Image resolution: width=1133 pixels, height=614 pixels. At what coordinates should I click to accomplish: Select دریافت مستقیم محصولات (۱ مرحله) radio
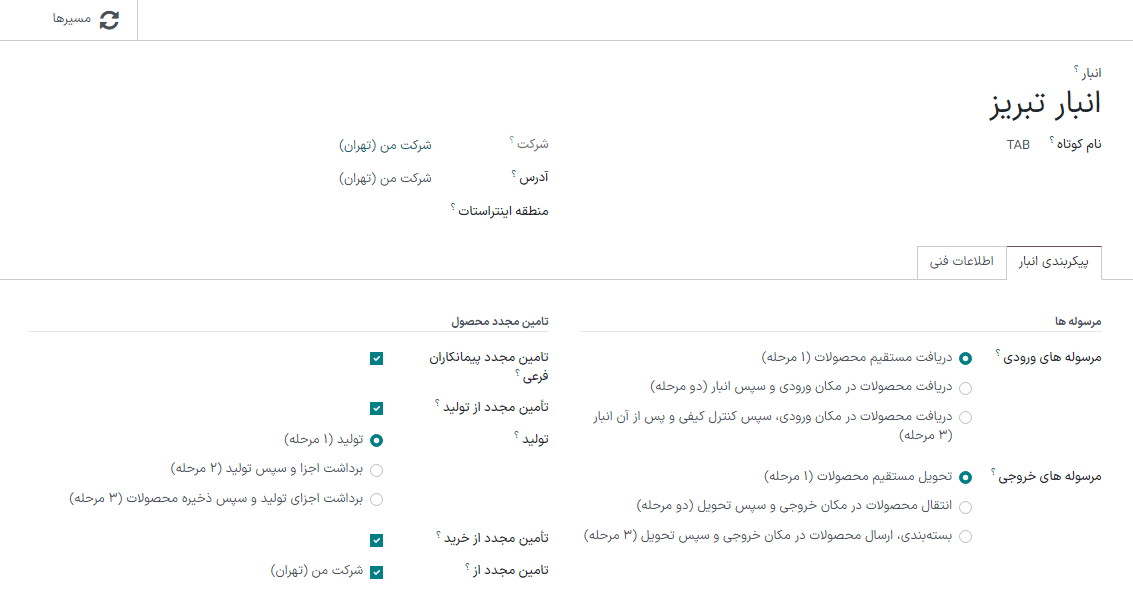(965, 358)
